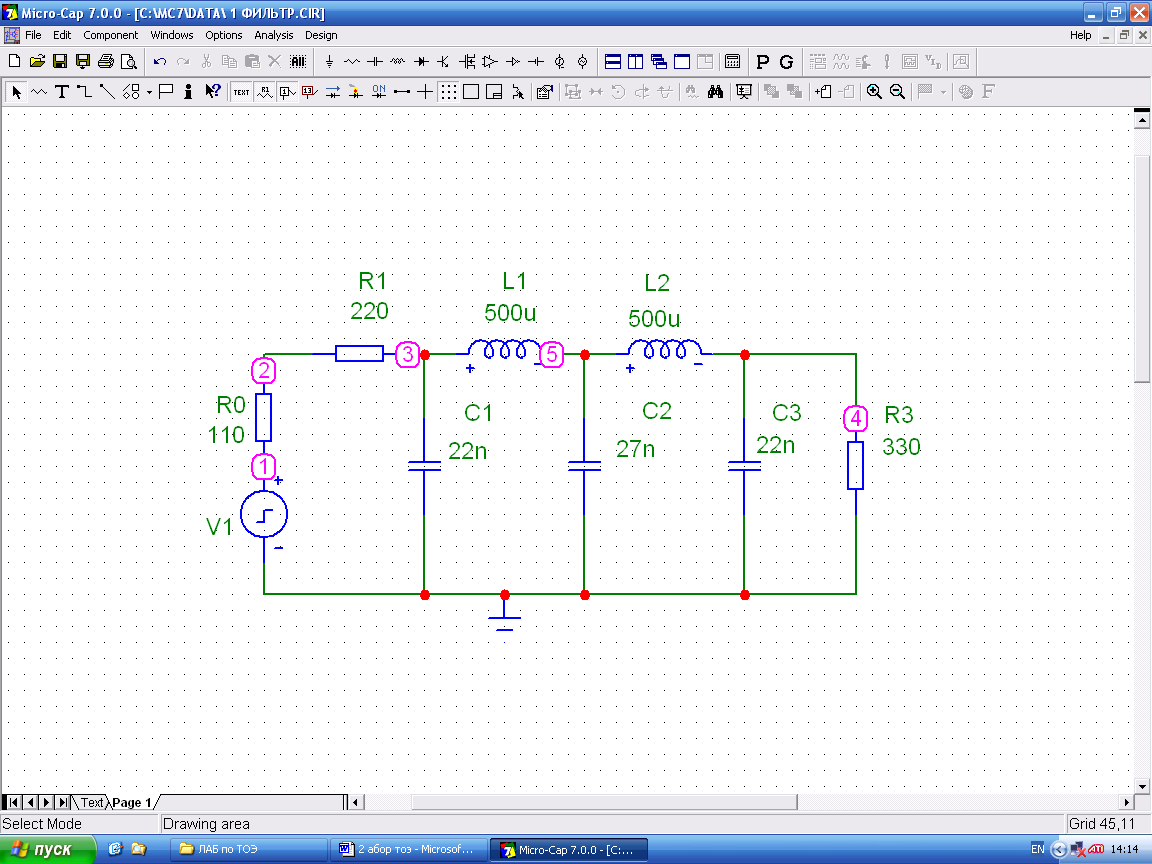Pick the resistor component icon in the toolbar

pos(352,62)
